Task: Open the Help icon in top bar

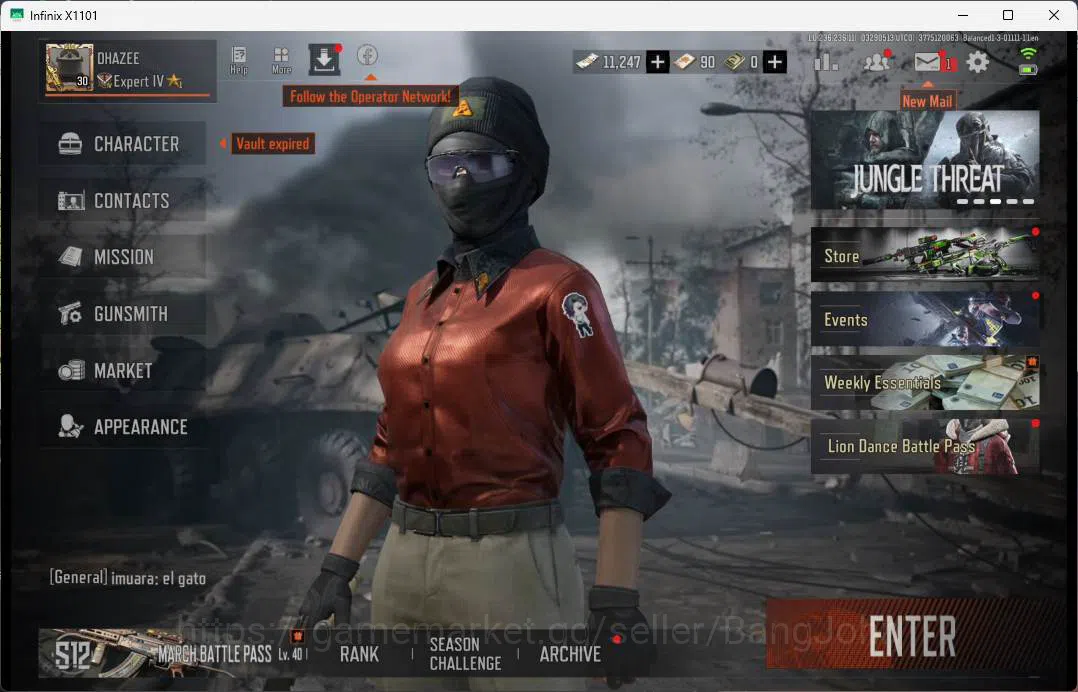Action: [239, 60]
